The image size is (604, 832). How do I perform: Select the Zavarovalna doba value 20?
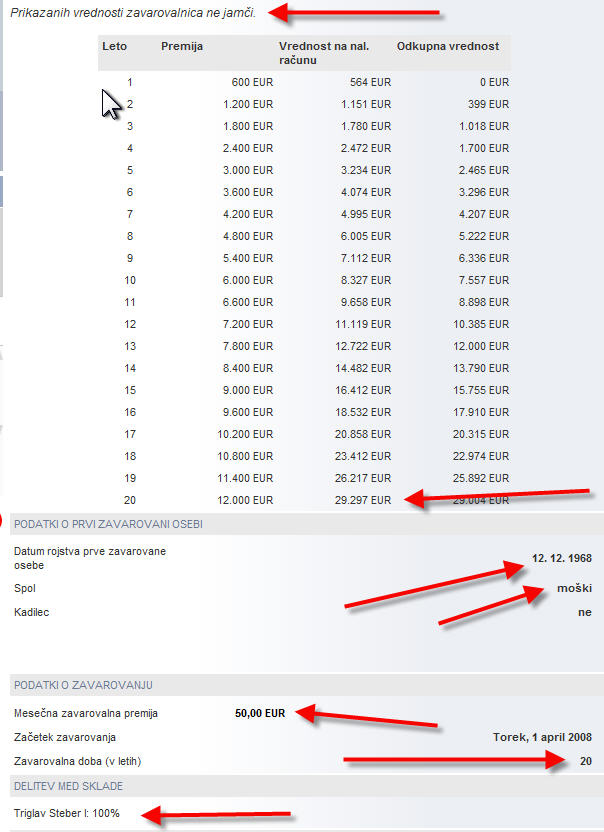(586, 761)
